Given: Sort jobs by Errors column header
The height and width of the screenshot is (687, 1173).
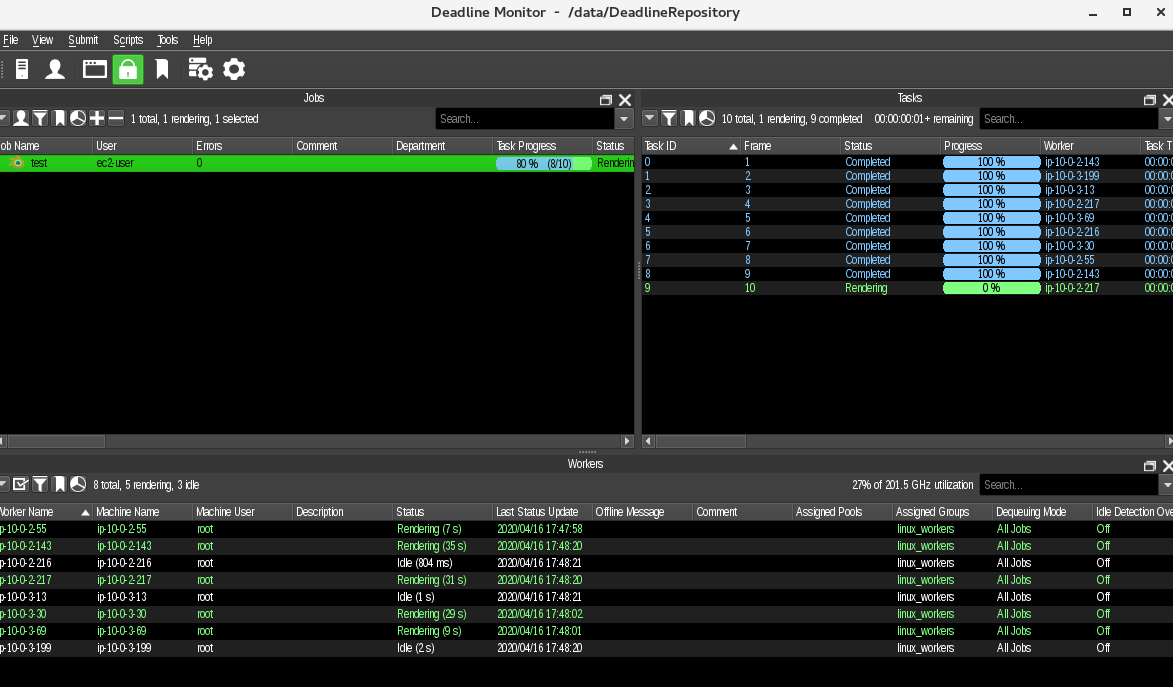Looking at the screenshot, I should [242, 146].
